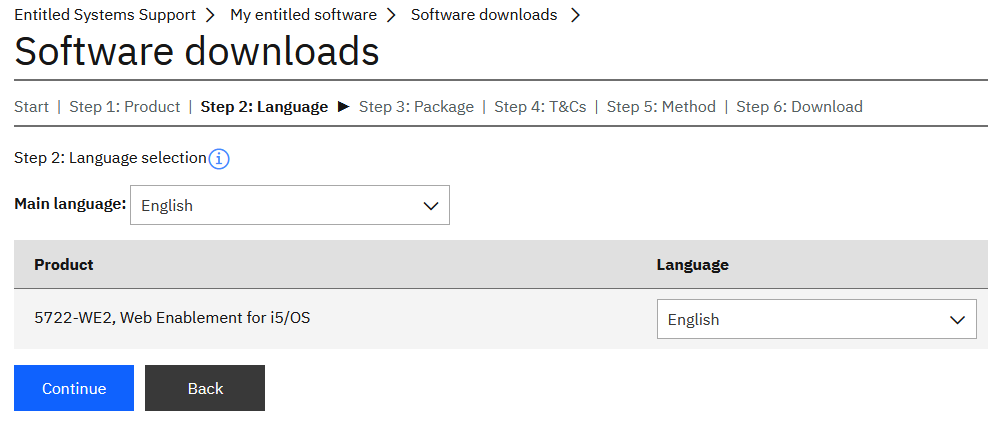Open Step 4: T&Cs
This screenshot has height=421, width=988.
tap(540, 106)
